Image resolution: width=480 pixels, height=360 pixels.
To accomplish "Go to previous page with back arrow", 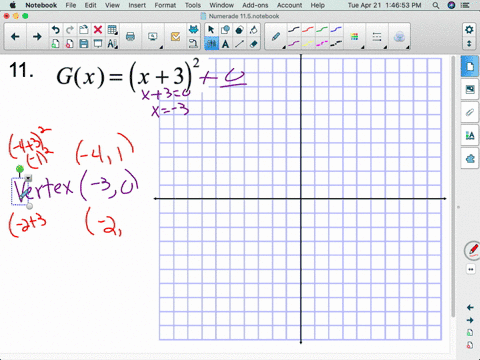I will click(x=15, y=37).
